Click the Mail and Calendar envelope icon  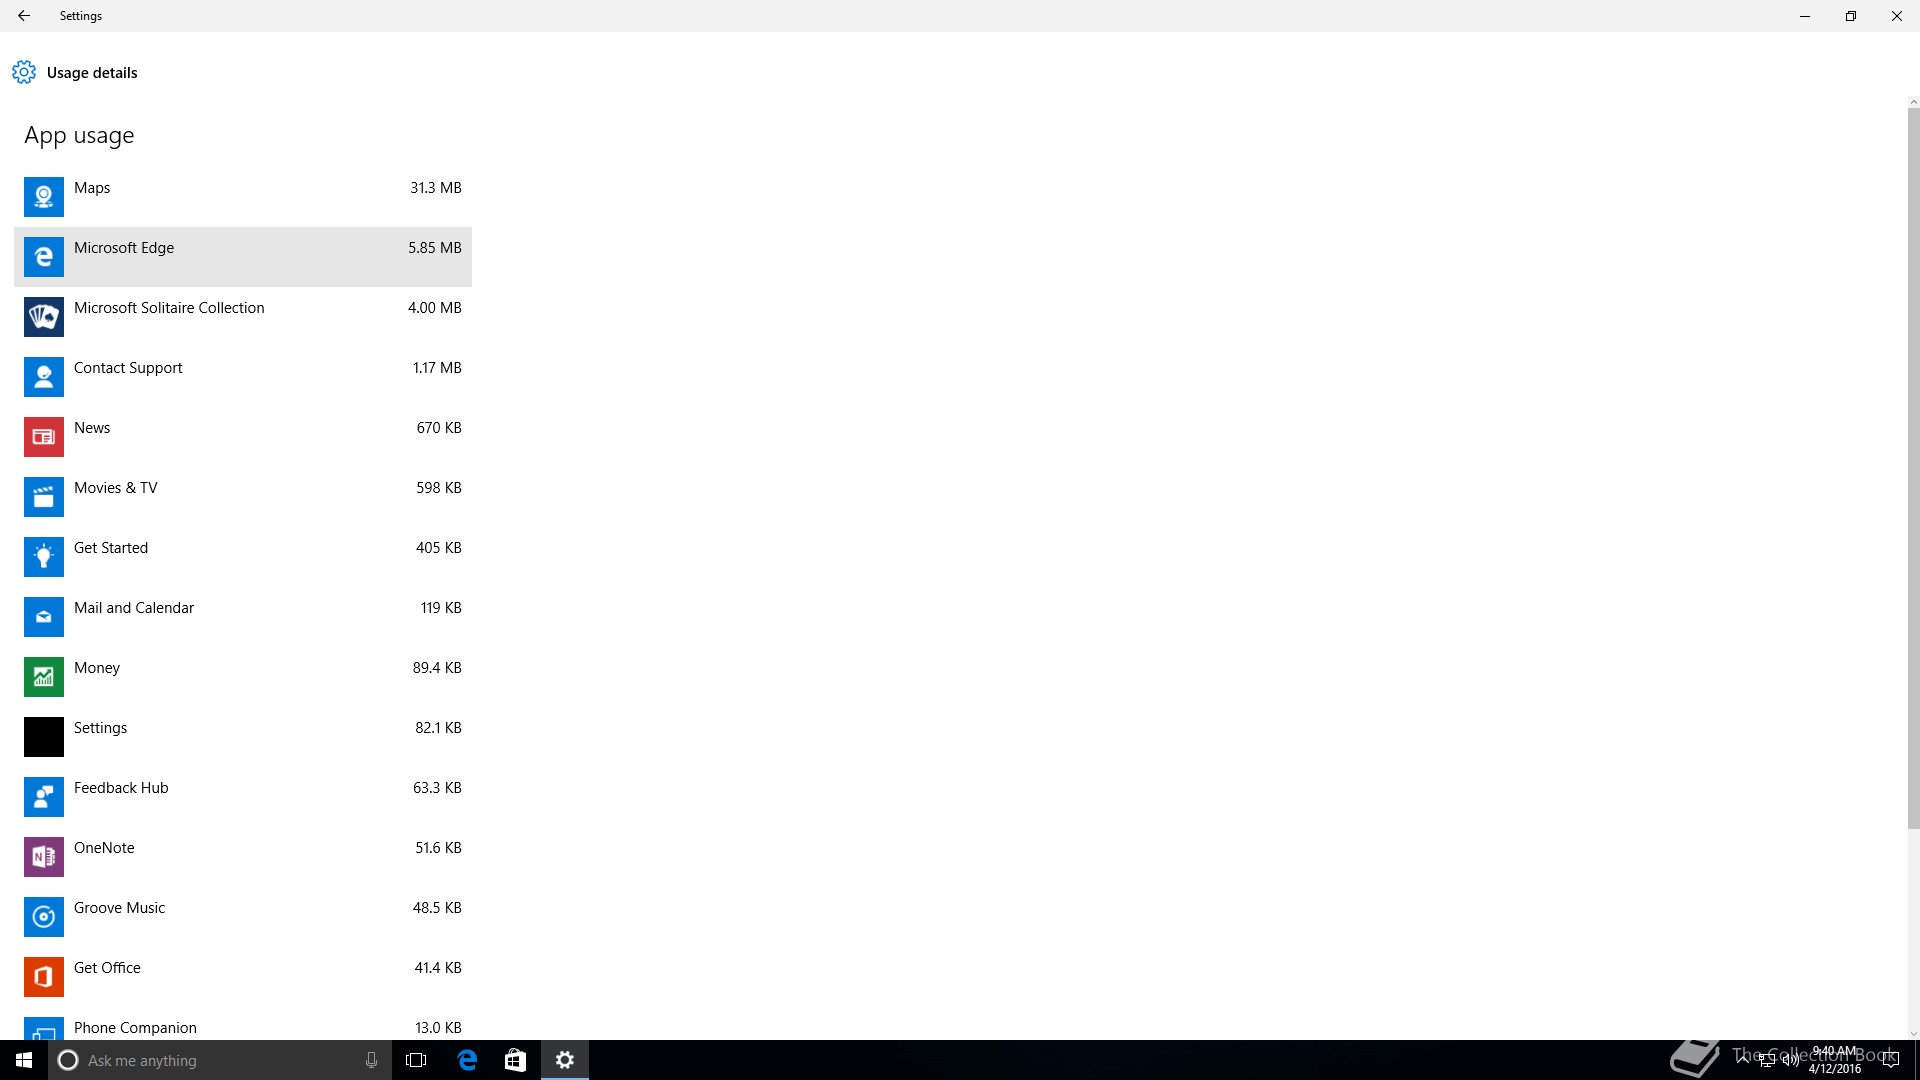click(x=44, y=617)
